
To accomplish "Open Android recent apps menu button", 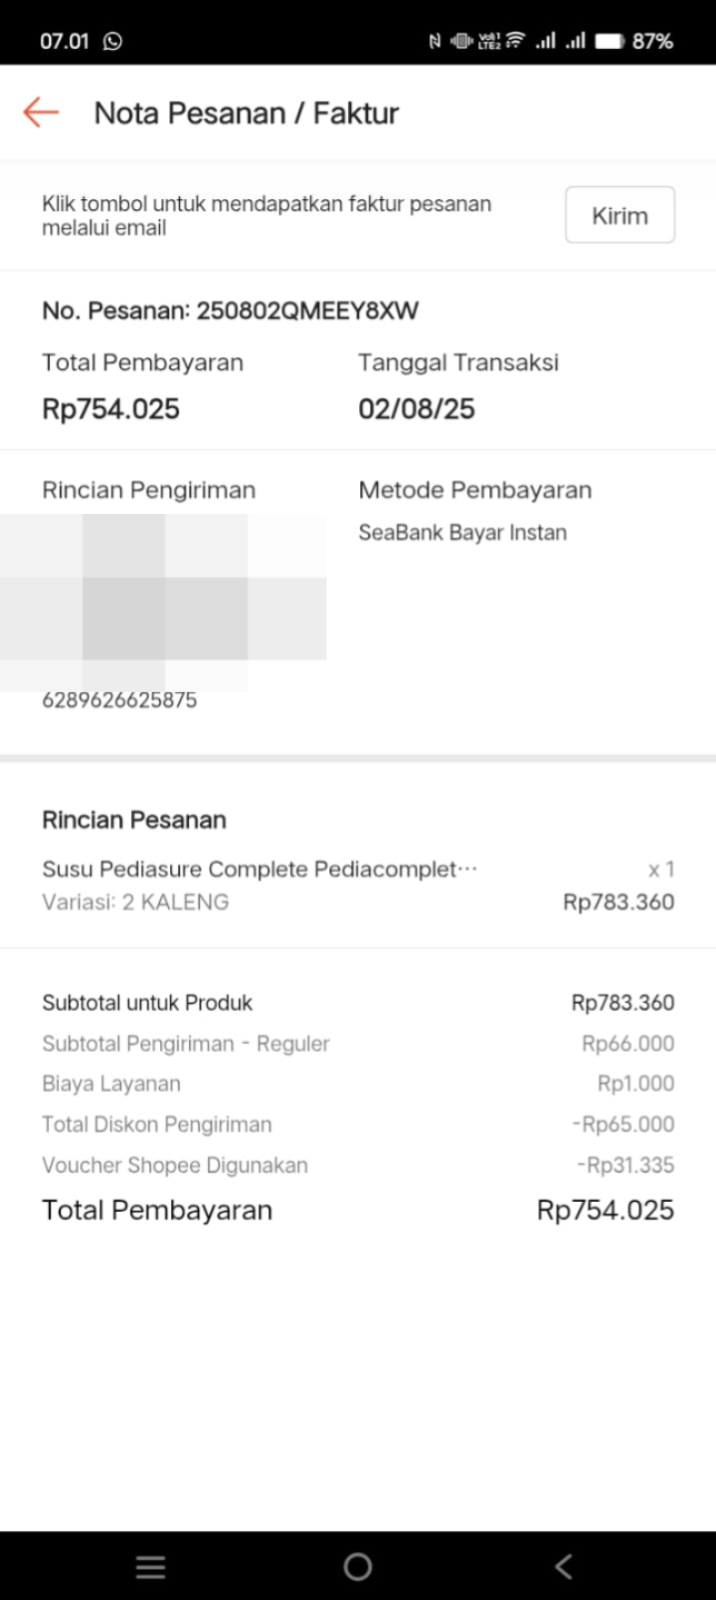I will coord(150,1566).
